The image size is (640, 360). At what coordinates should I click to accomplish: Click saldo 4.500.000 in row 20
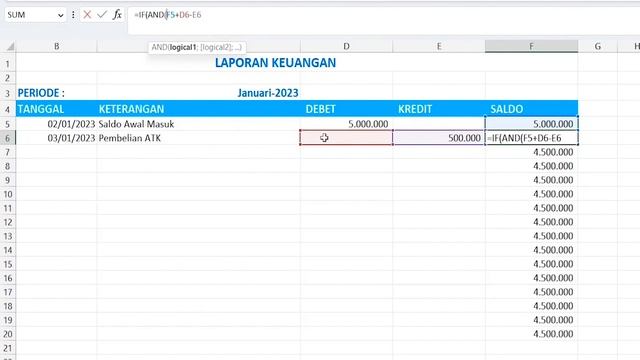553,334
